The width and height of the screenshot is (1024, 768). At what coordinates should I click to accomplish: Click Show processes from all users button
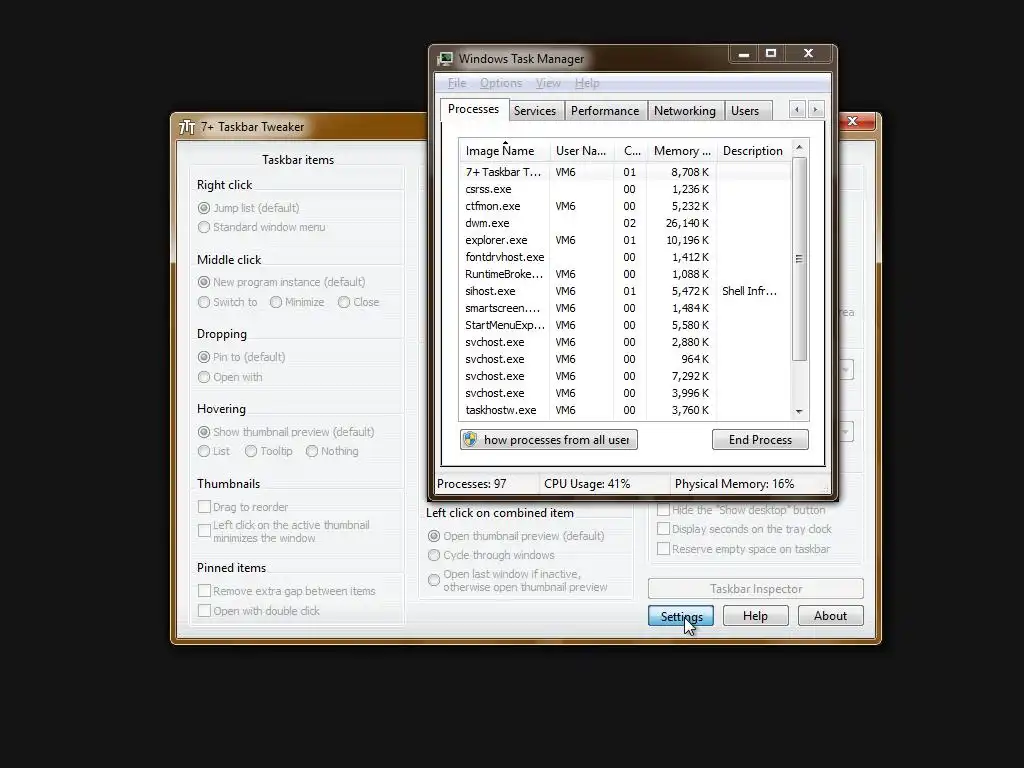click(x=549, y=440)
